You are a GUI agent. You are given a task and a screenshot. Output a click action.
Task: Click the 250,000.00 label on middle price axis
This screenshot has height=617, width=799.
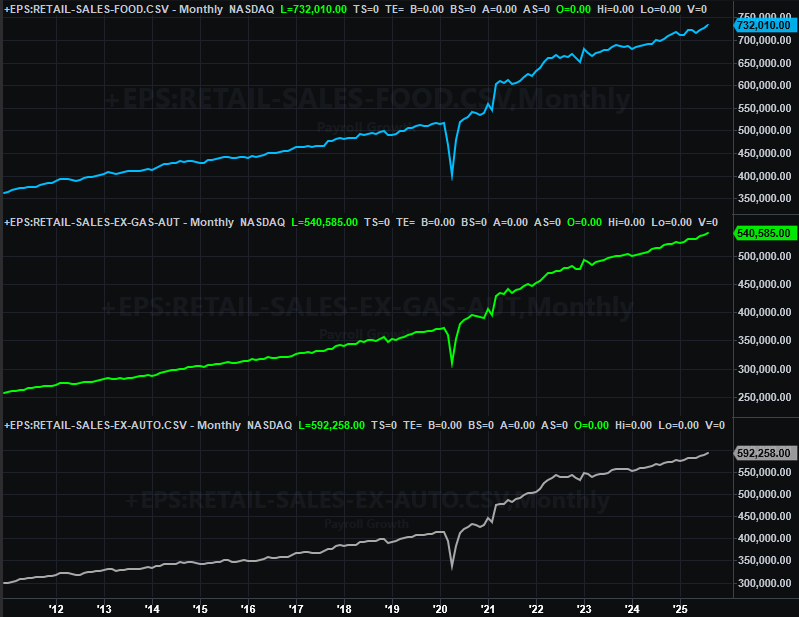765,397
